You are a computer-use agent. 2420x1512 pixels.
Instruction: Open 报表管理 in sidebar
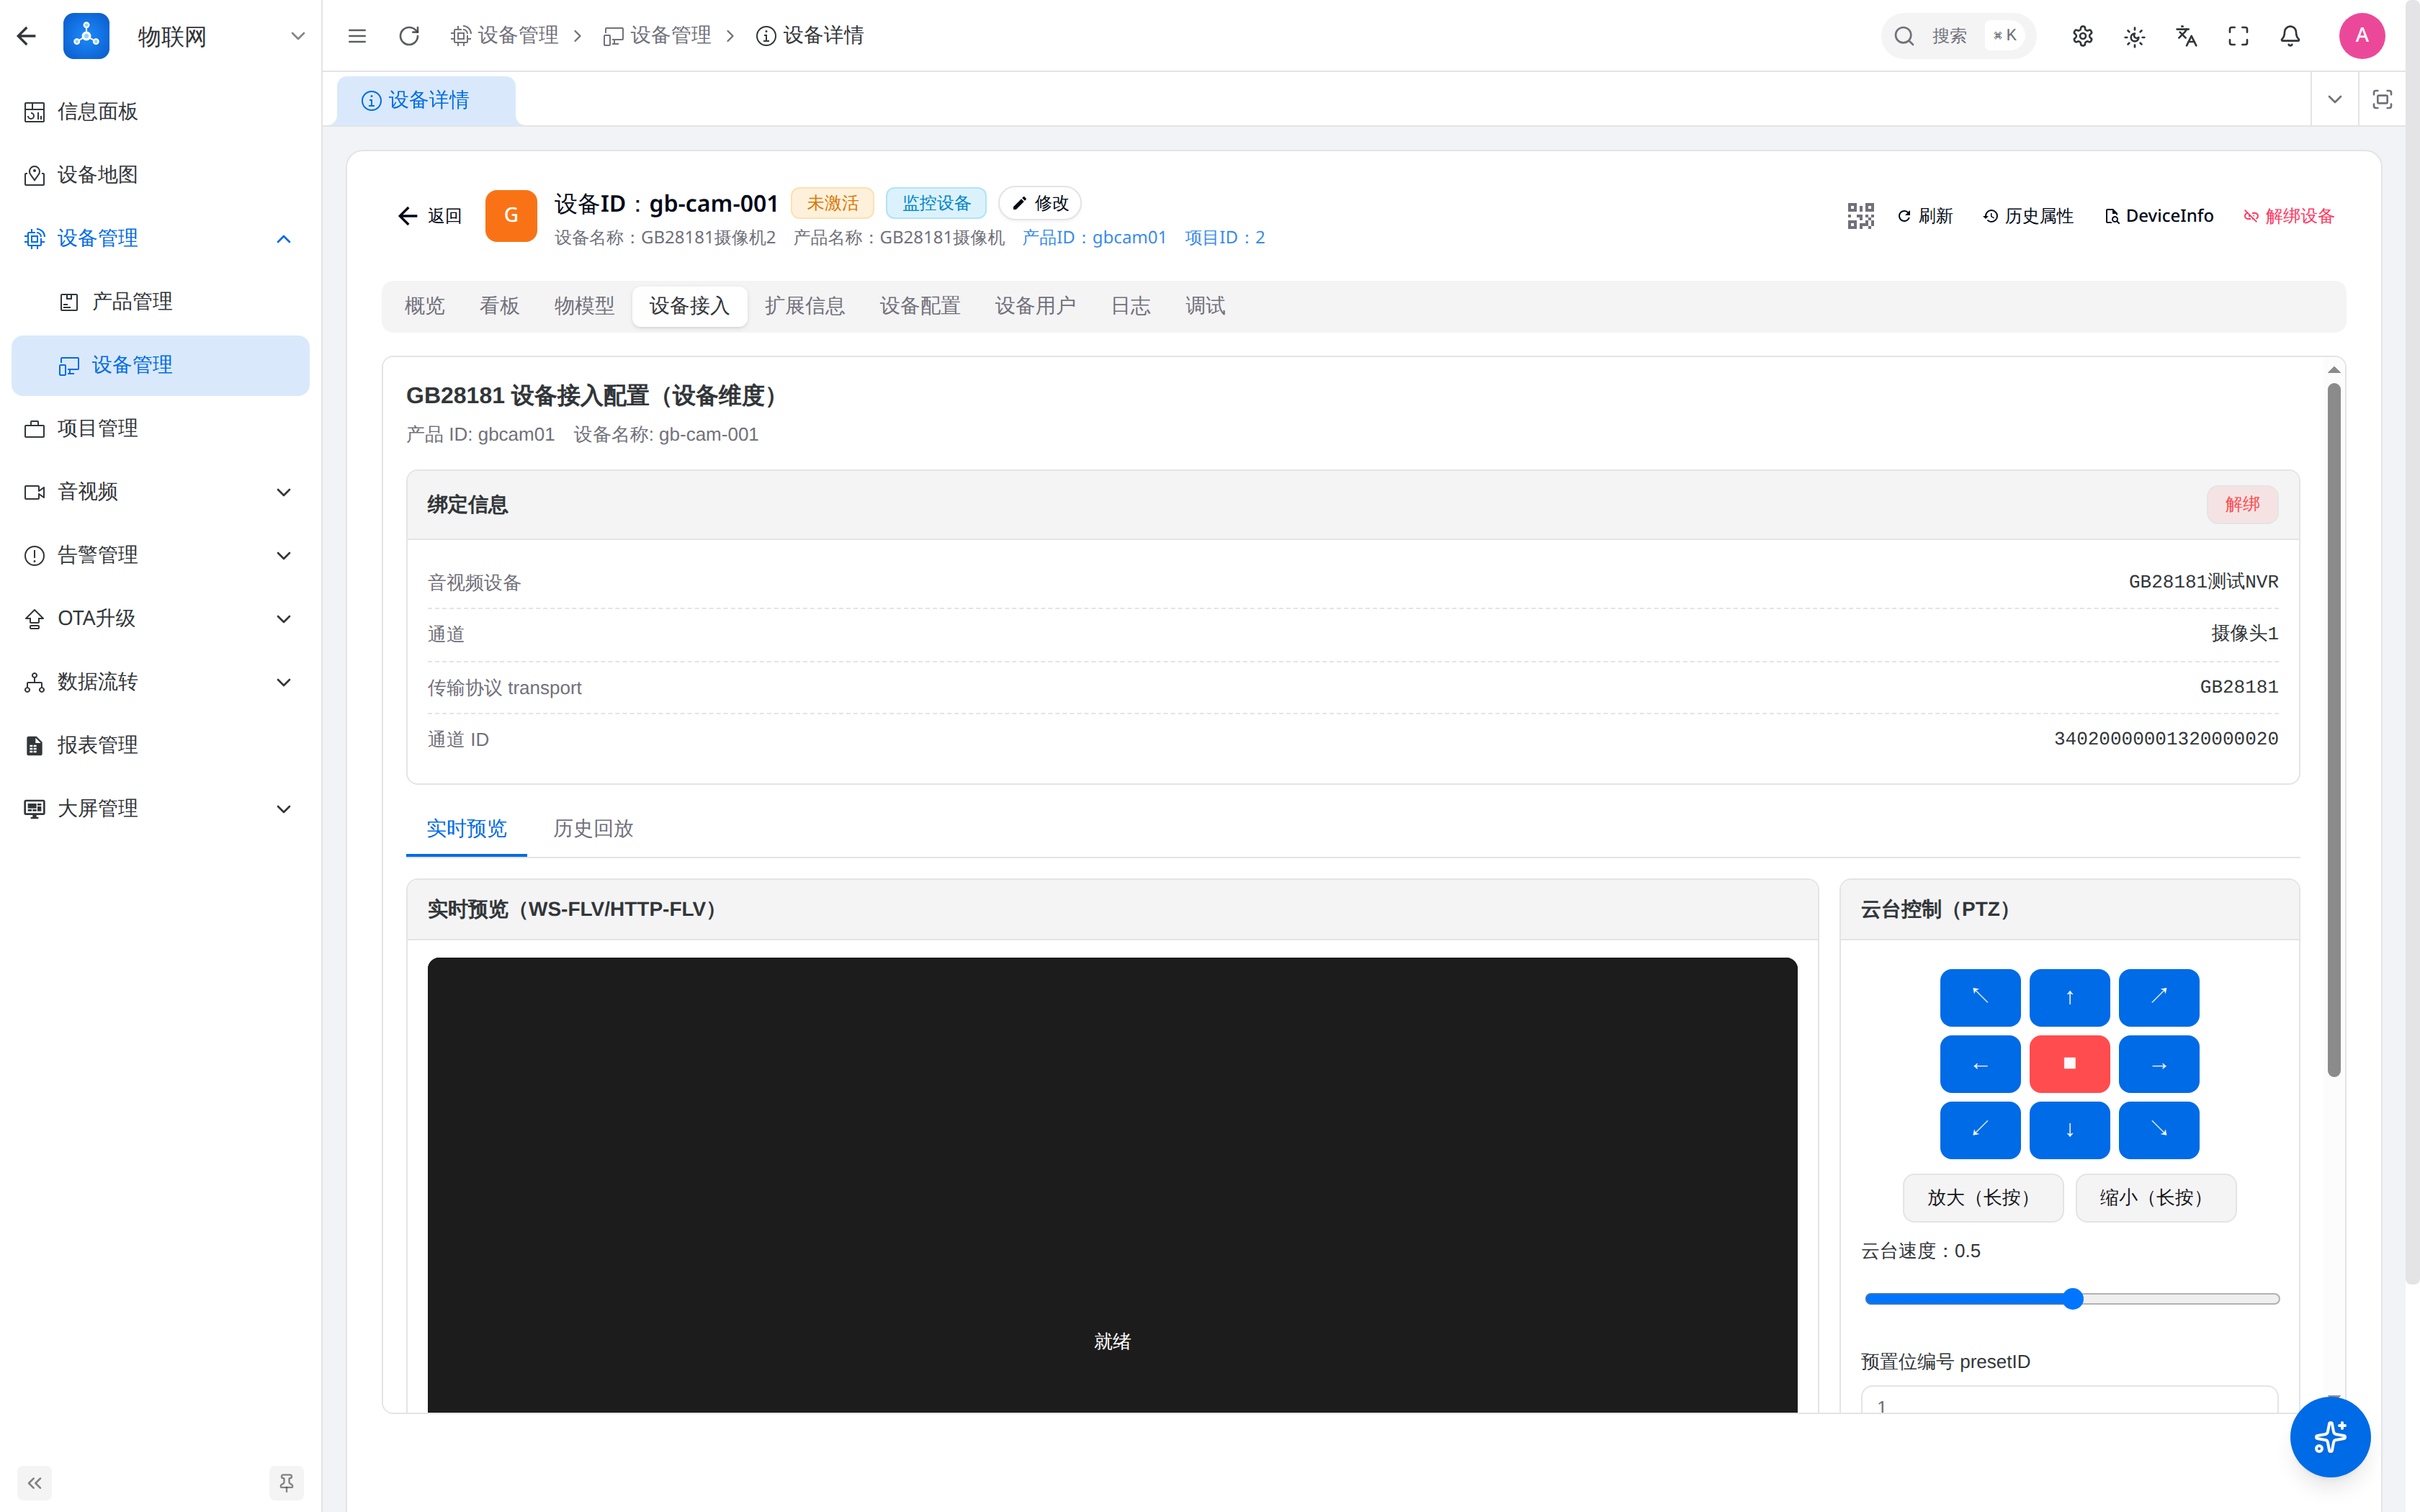pos(160,745)
